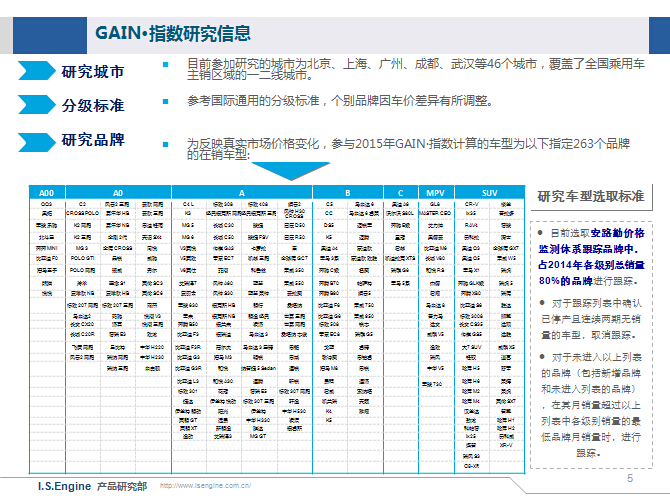The height and width of the screenshot is (503, 670).
Task: Click the A00 column header
Action: tap(47, 193)
